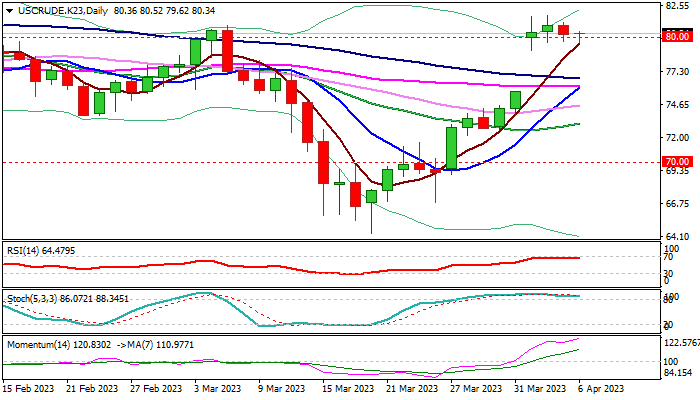The height and width of the screenshot is (400, 700).
Task: Click the 64.10 price axis label
Action: (x=677, y=236)
